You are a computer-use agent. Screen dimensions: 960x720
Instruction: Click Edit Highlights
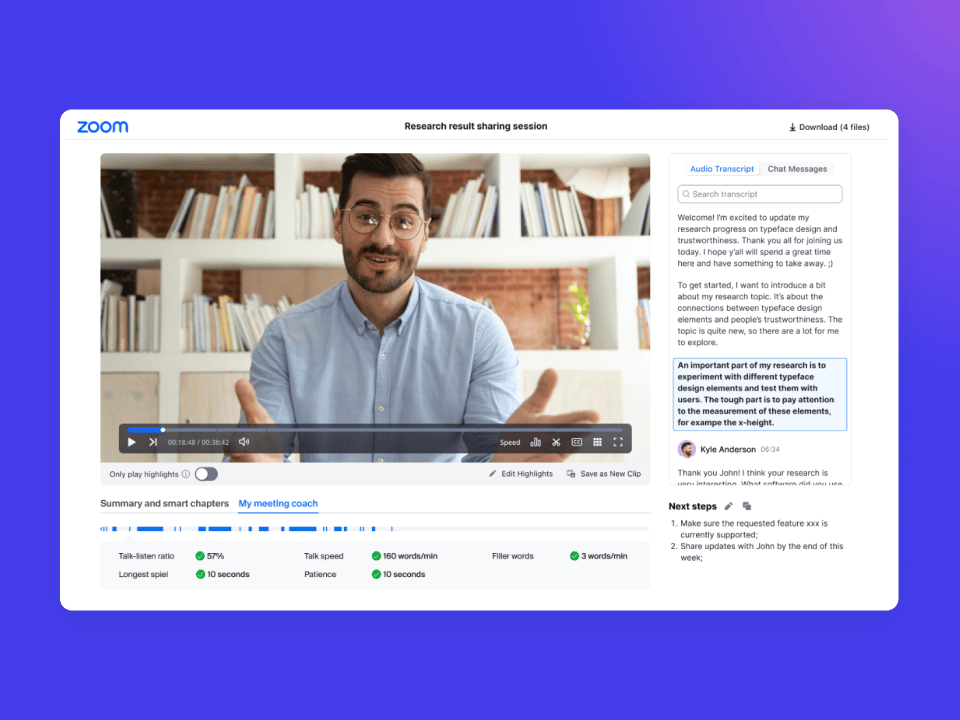pyautogui.click(x=521, y=474)
